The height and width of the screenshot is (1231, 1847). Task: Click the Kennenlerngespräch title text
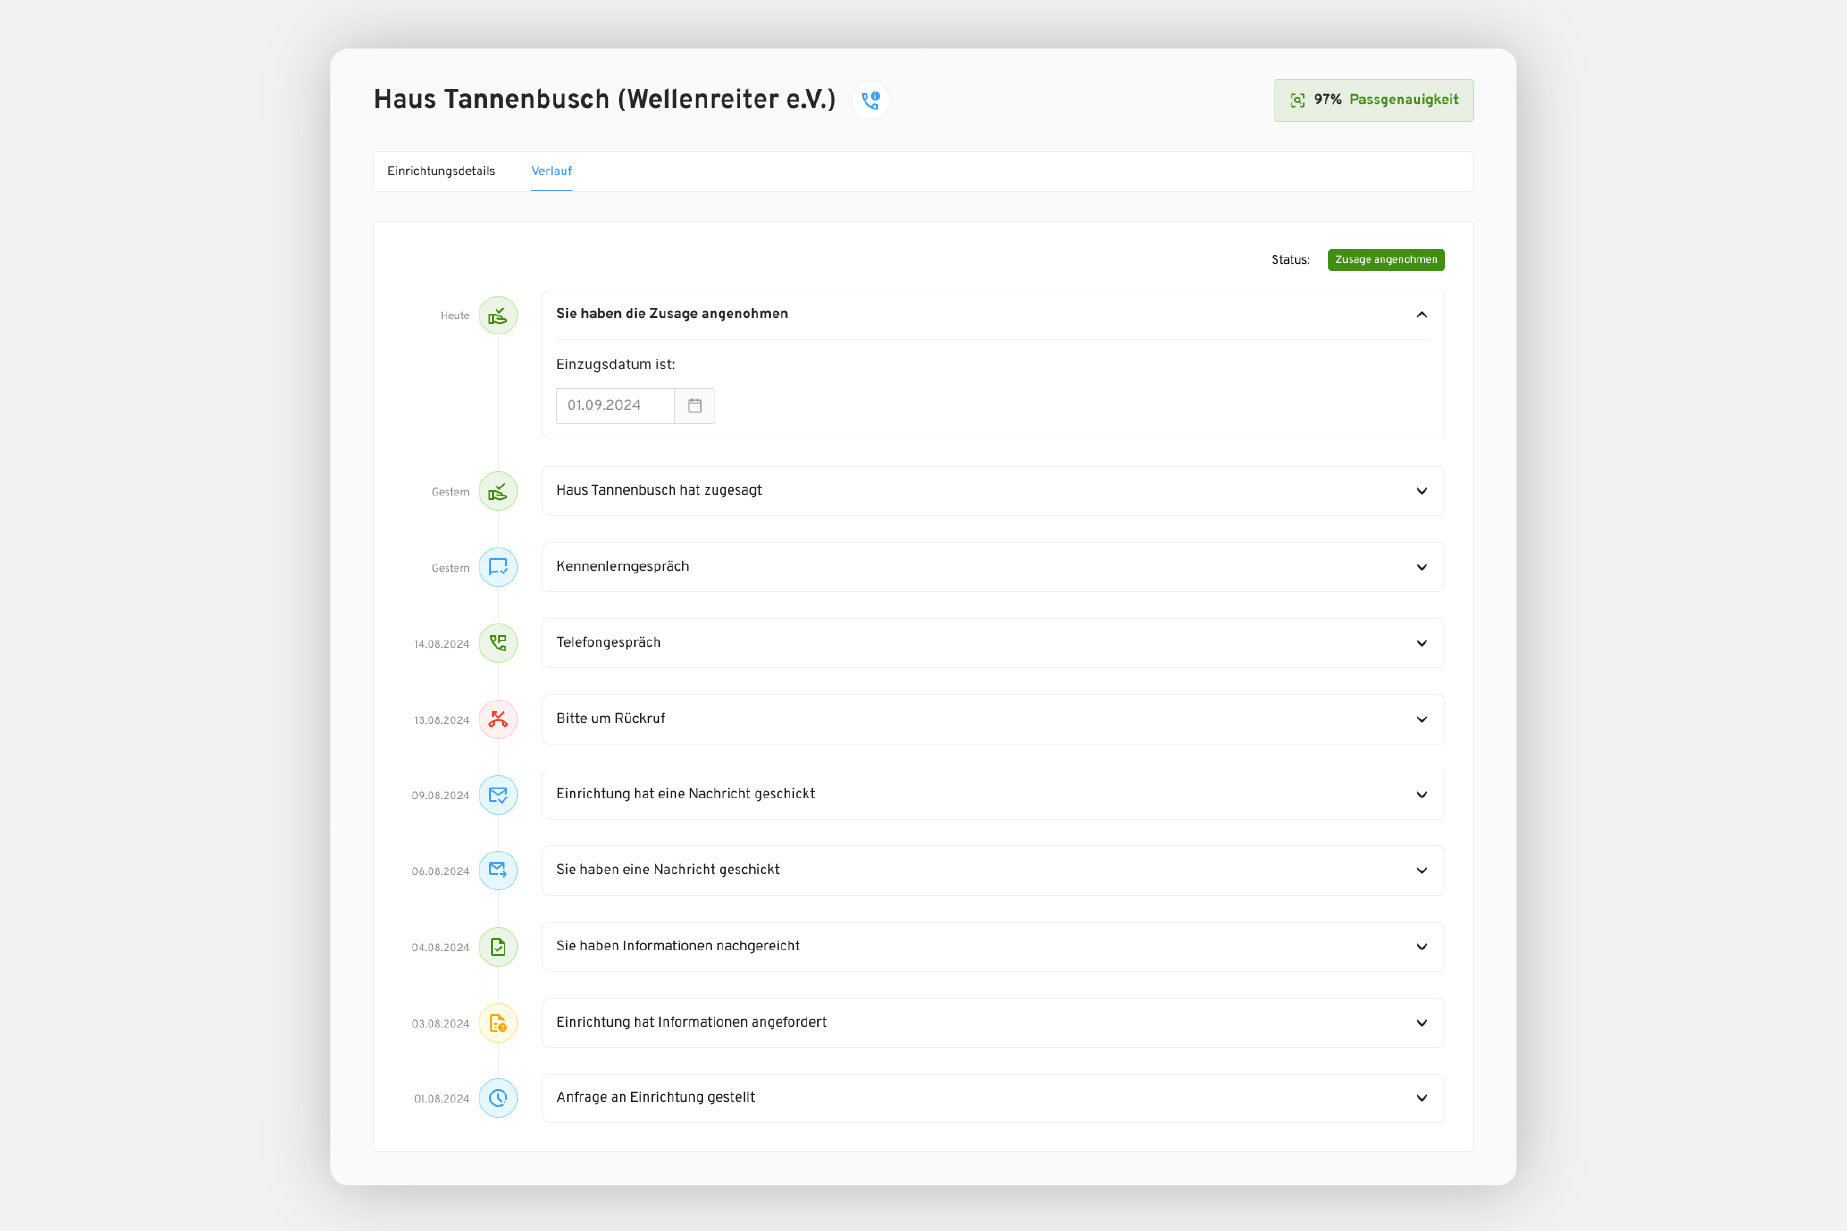click(622, 566)
